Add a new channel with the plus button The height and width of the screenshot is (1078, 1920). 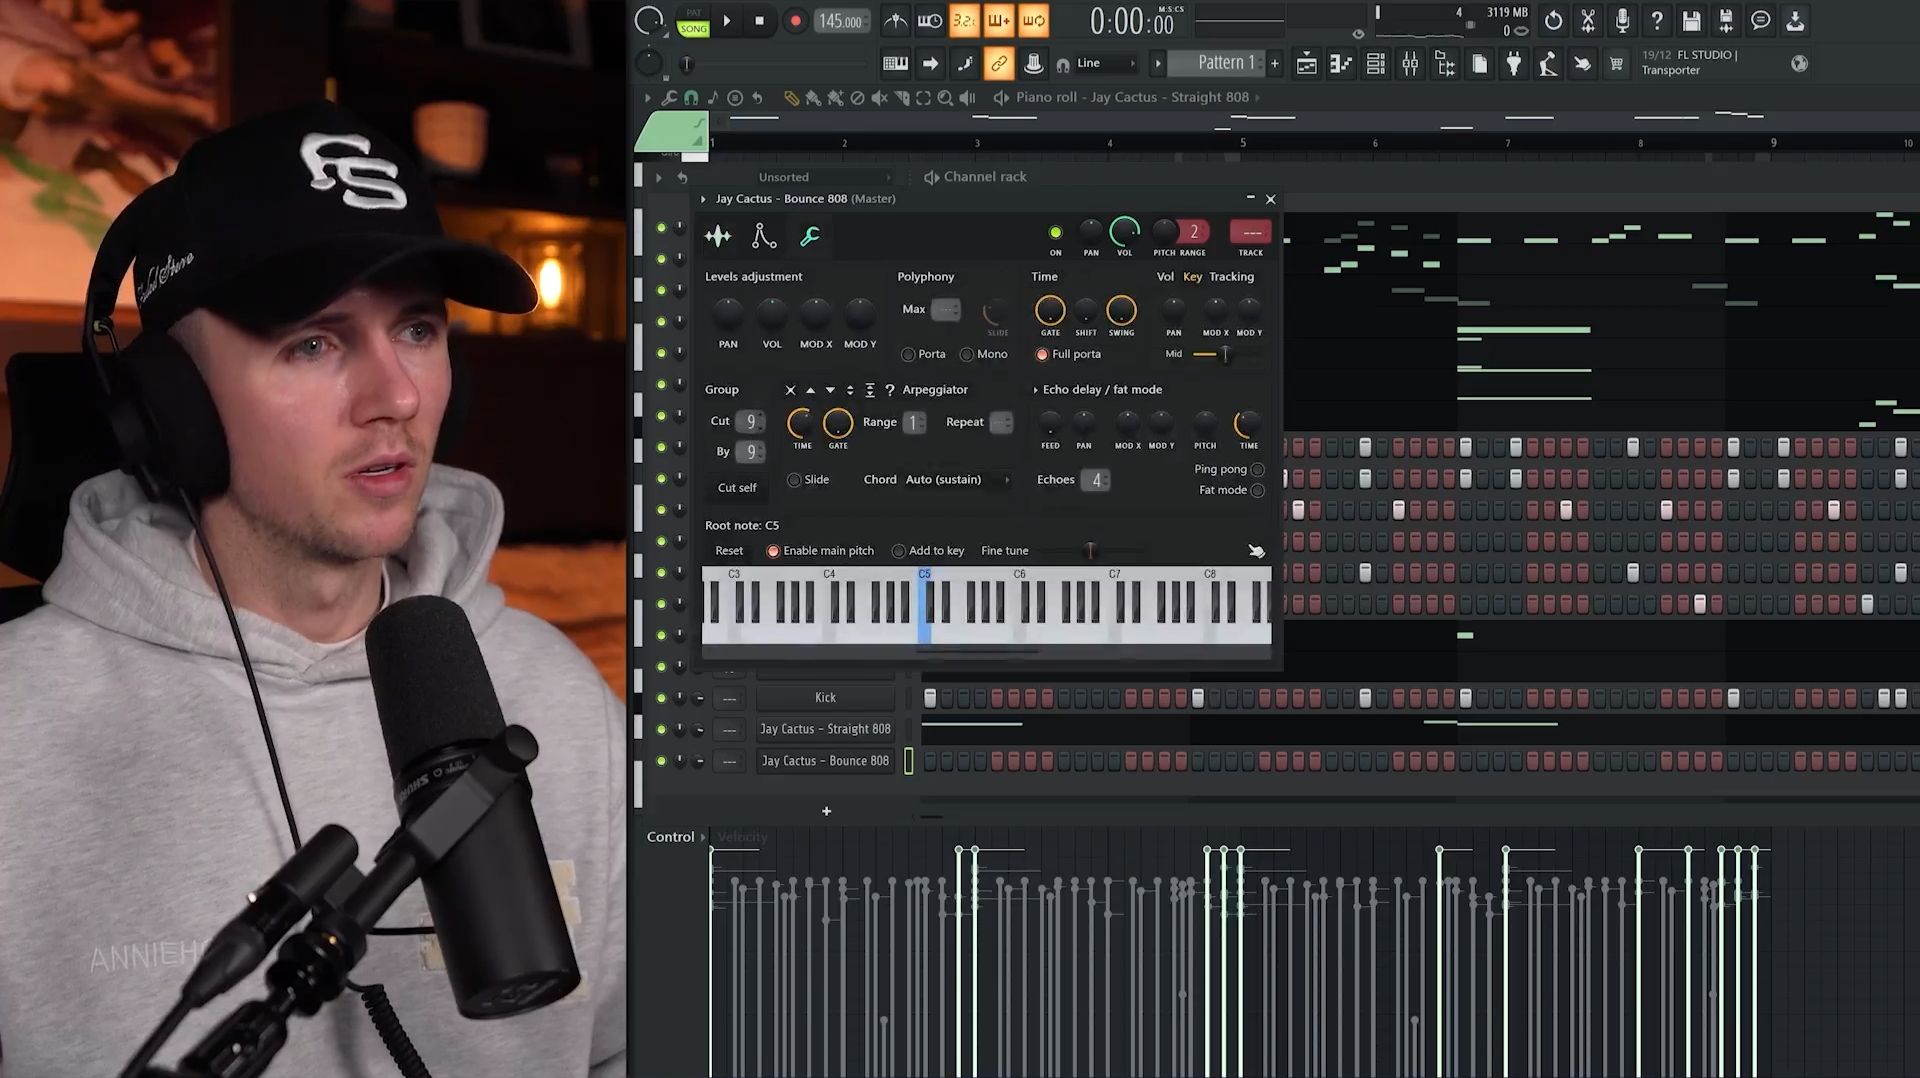click(x=826, y=812)
